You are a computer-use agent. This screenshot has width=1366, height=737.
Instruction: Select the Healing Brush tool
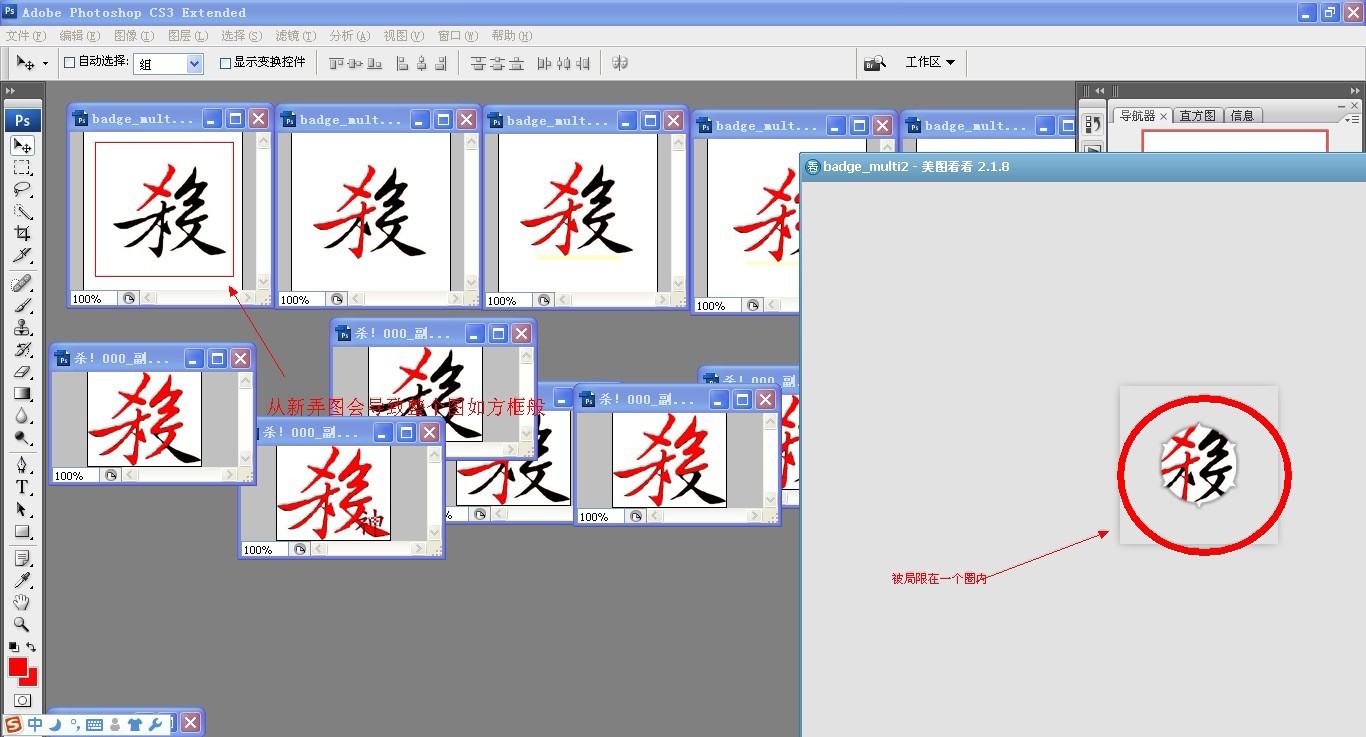click(x=22, y=282)
